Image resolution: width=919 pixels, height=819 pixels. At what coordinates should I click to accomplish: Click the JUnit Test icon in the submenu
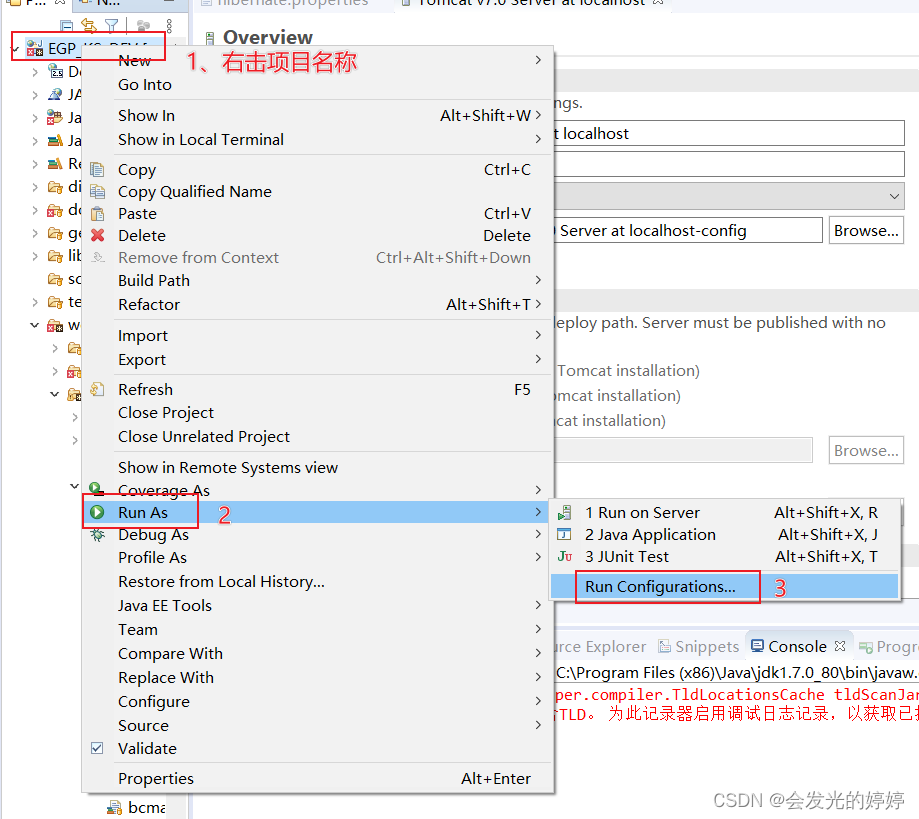point(563,556)
